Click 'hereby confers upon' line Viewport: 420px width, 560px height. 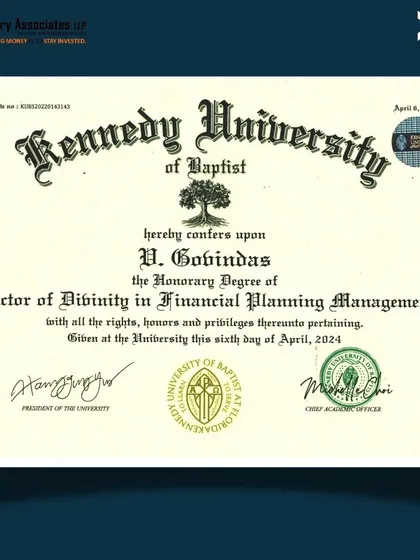pyautogui.click(x=205, y=235)
